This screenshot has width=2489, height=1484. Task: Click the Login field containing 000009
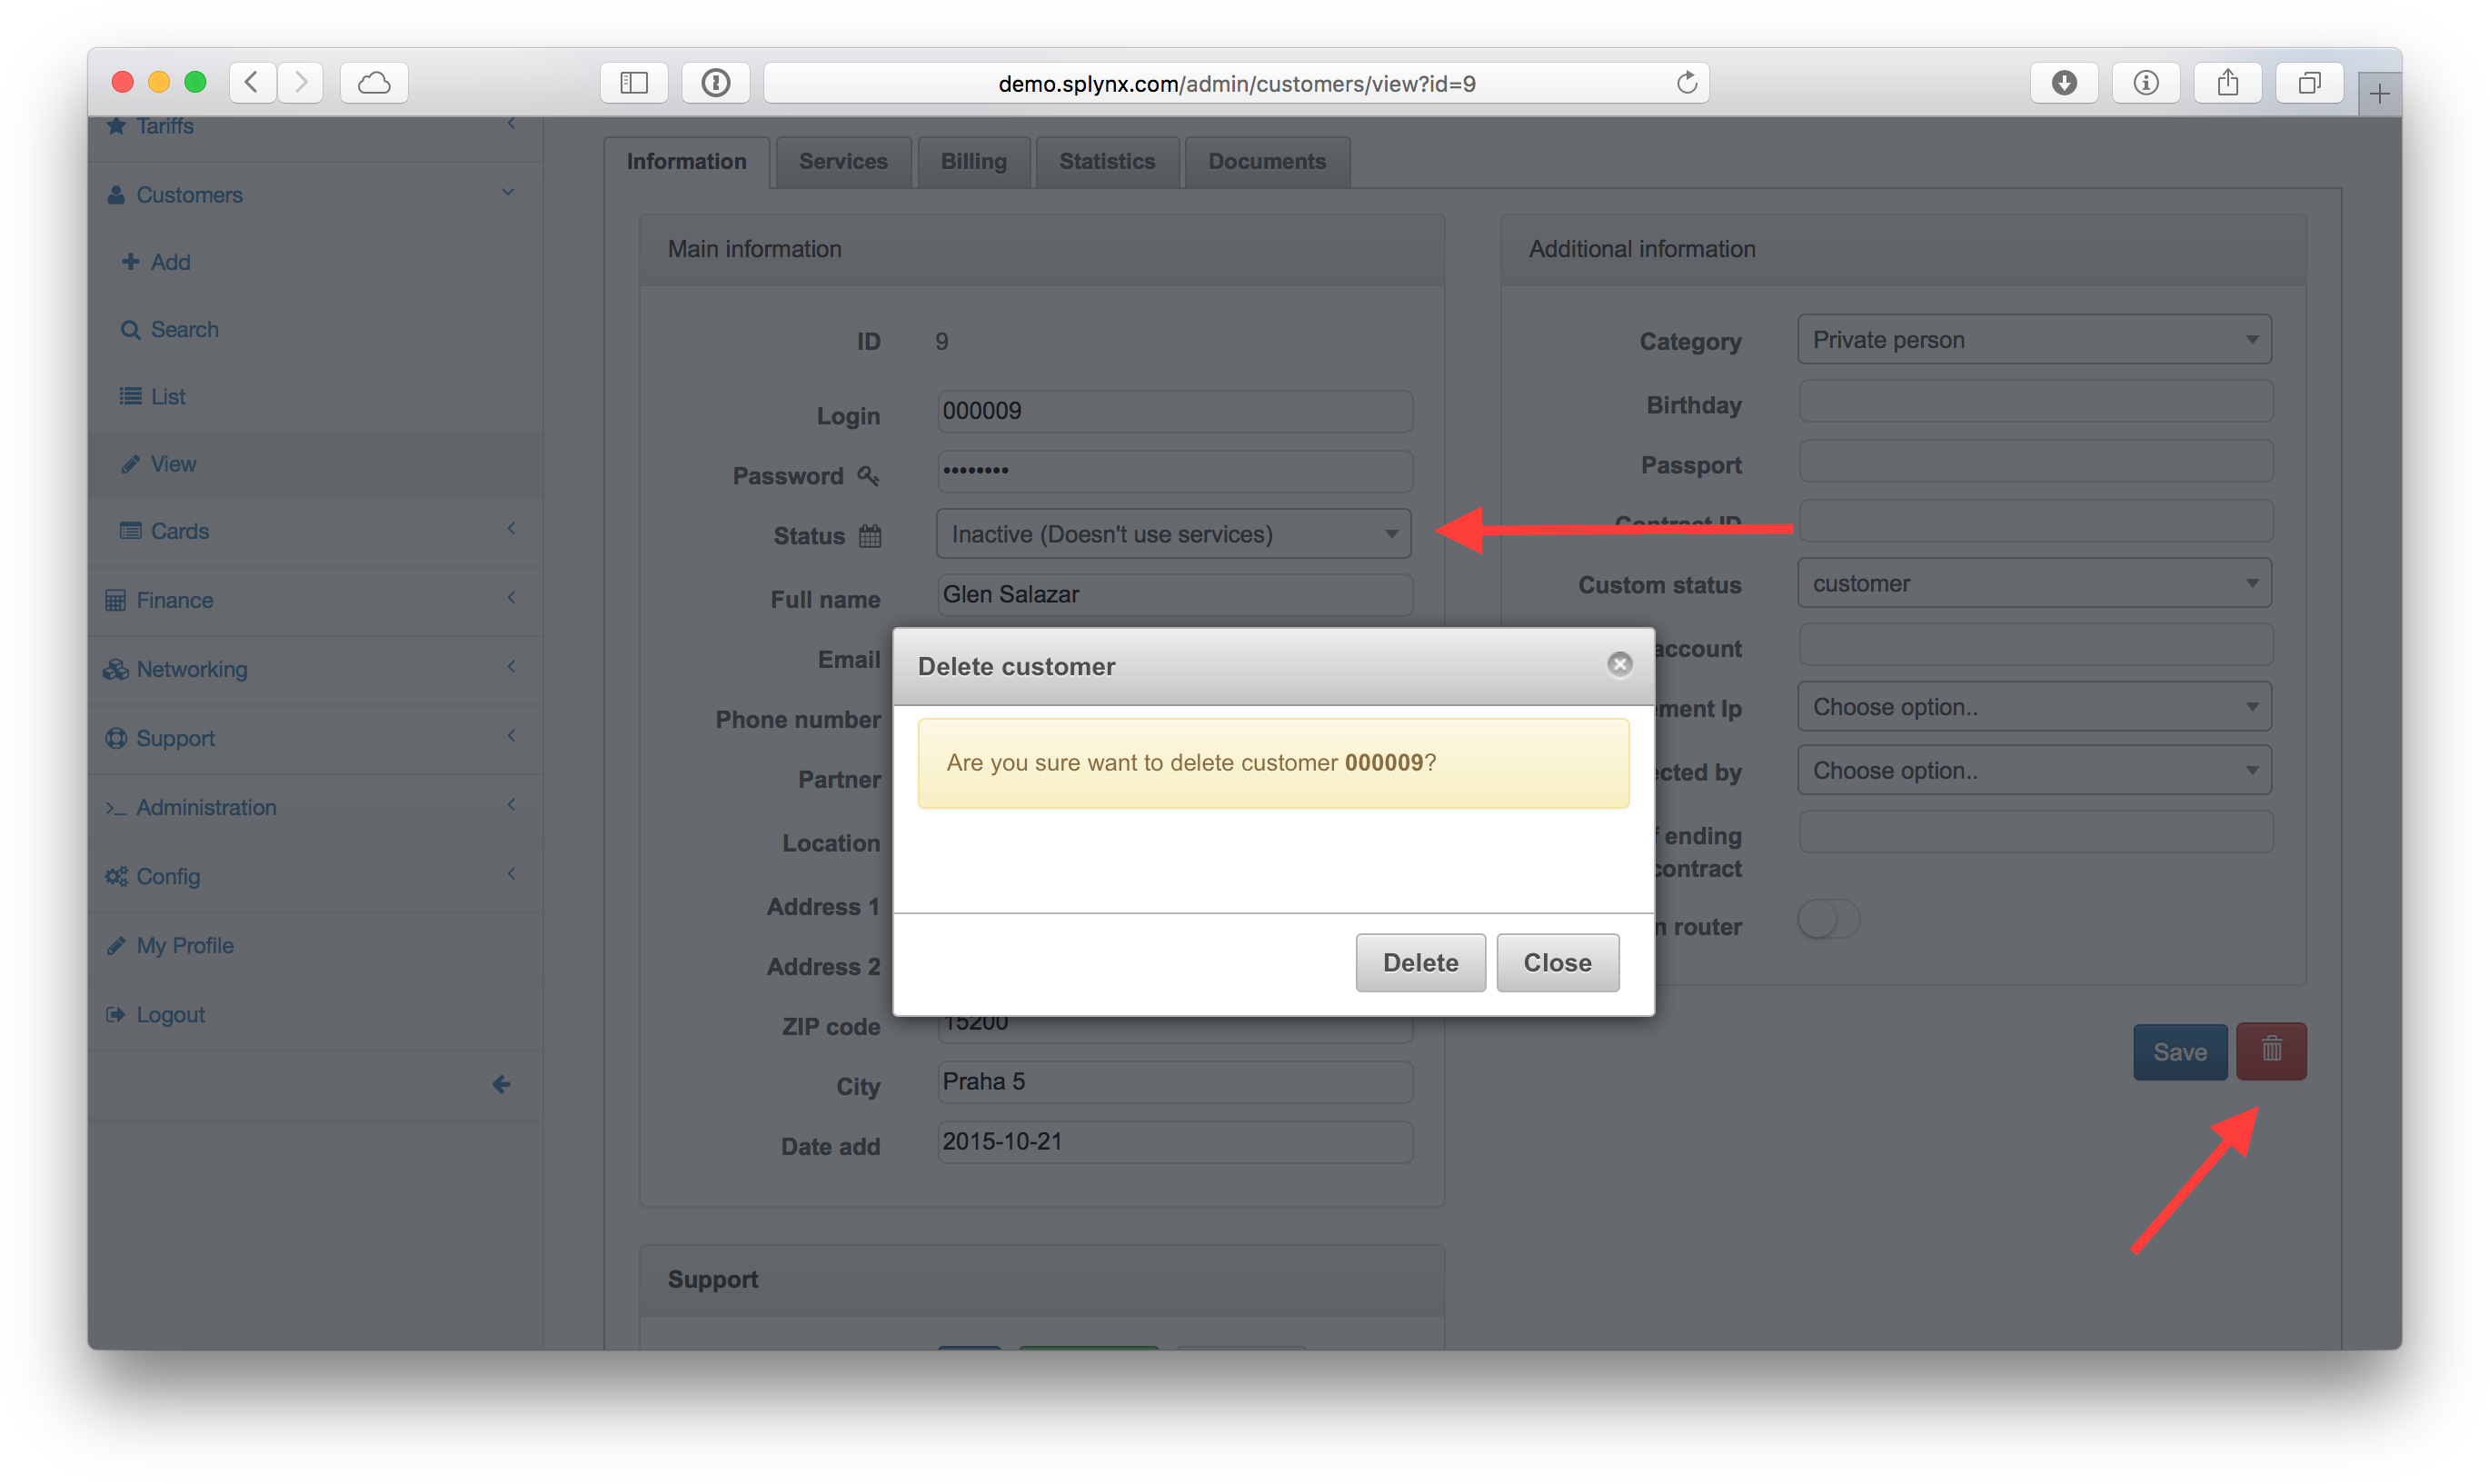1174,411
